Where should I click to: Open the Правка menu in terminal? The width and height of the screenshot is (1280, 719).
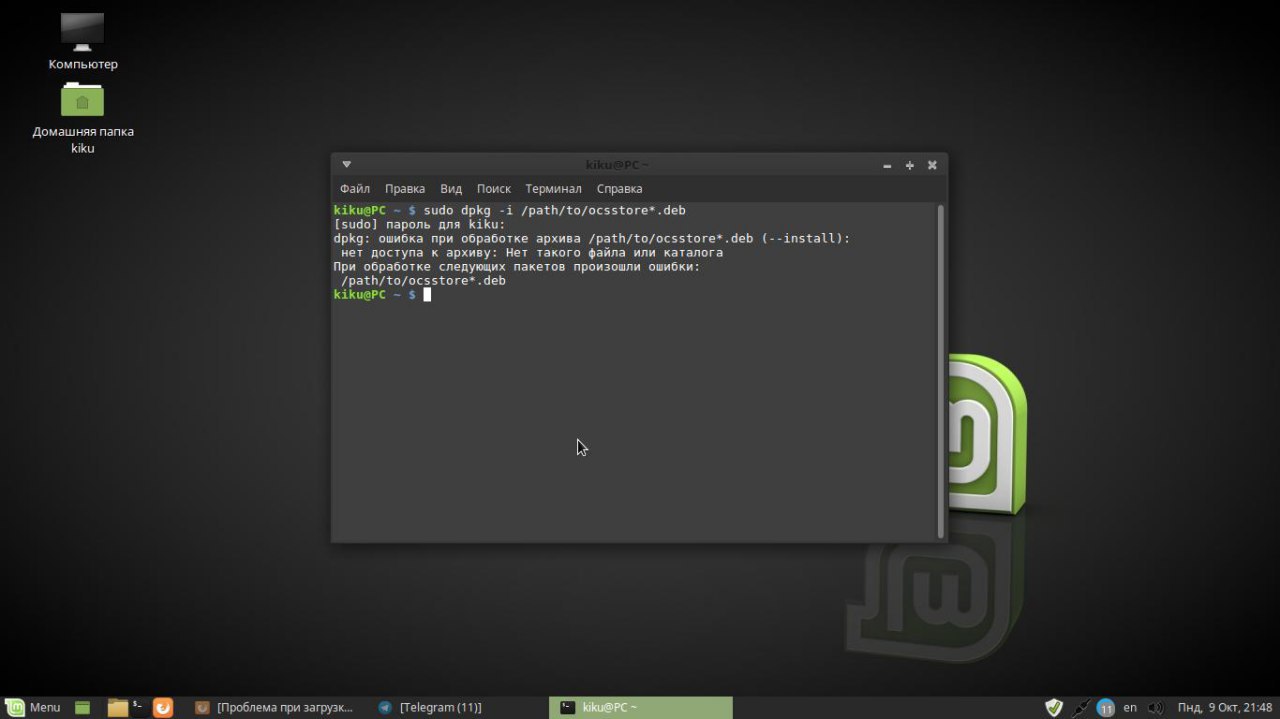(x=405, y=189)
